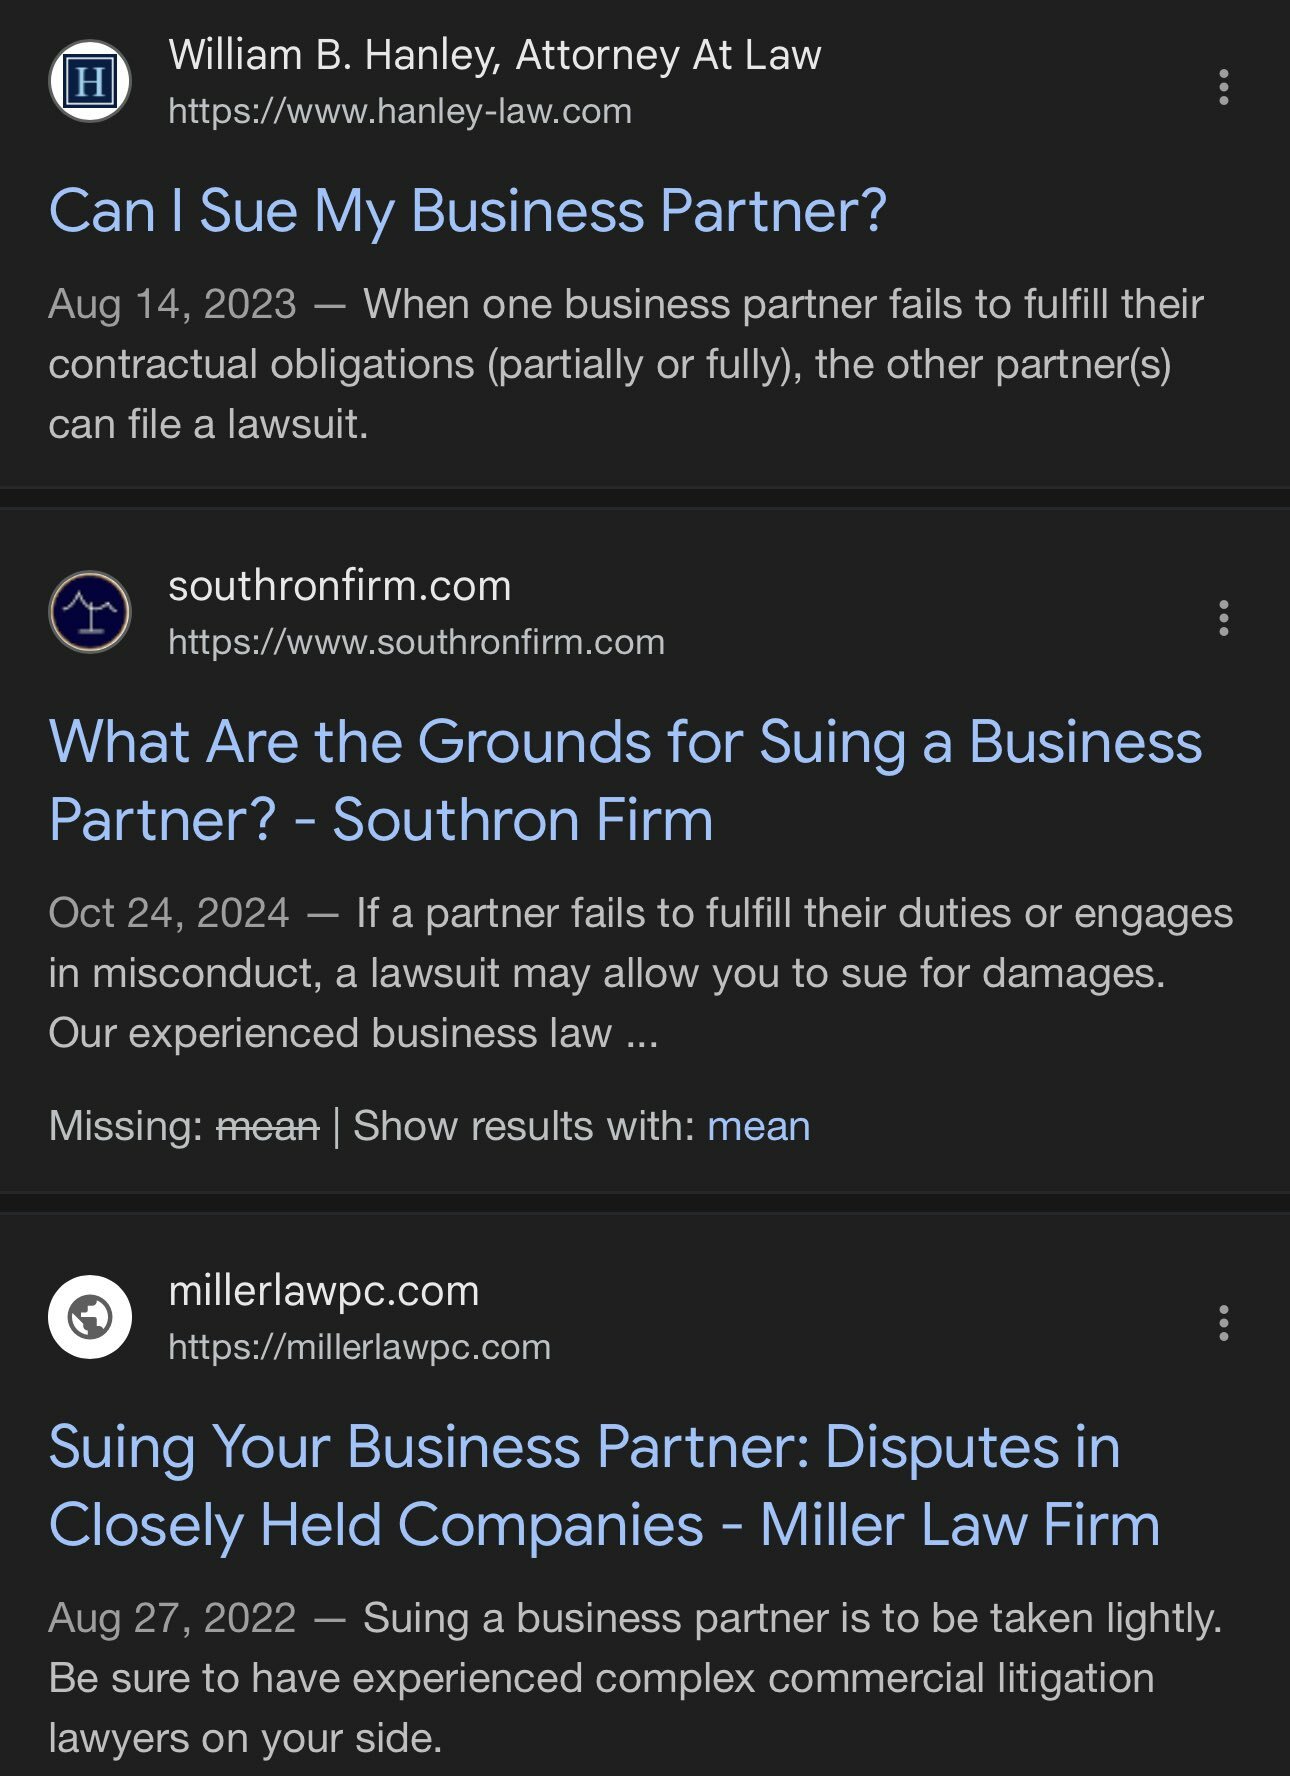The width and height of the screenshot is (1290, 1776).
Task: Show results with "mean" link
Action: pos(758,1126)
